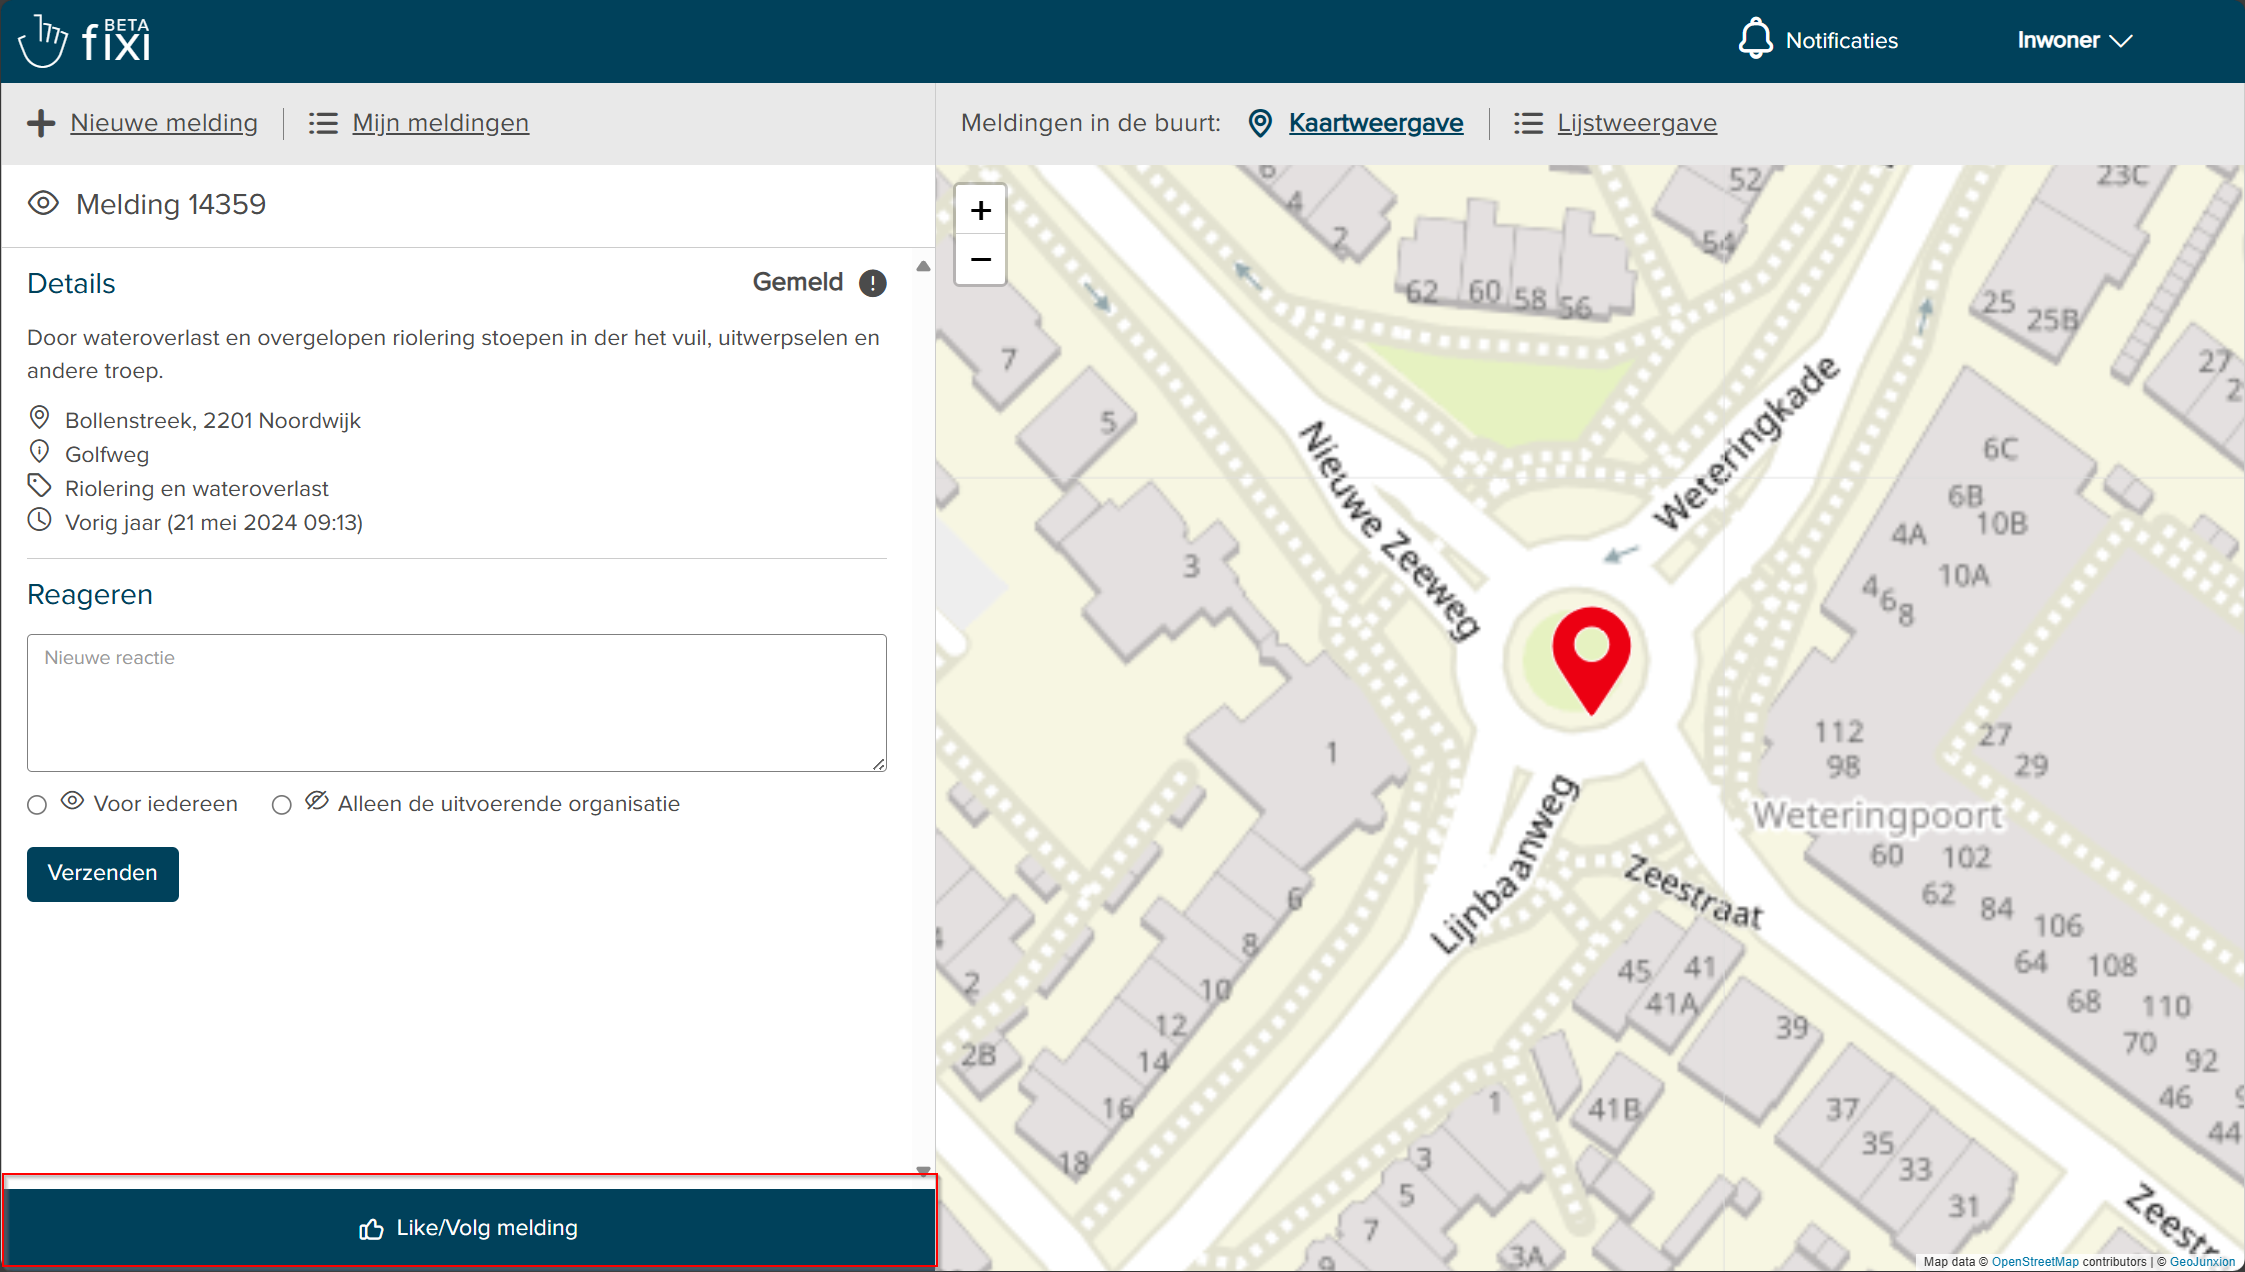Zoom out the map with minus button
The width and height of the screenshot is (2245, 1272).
[x=981, y=260]
